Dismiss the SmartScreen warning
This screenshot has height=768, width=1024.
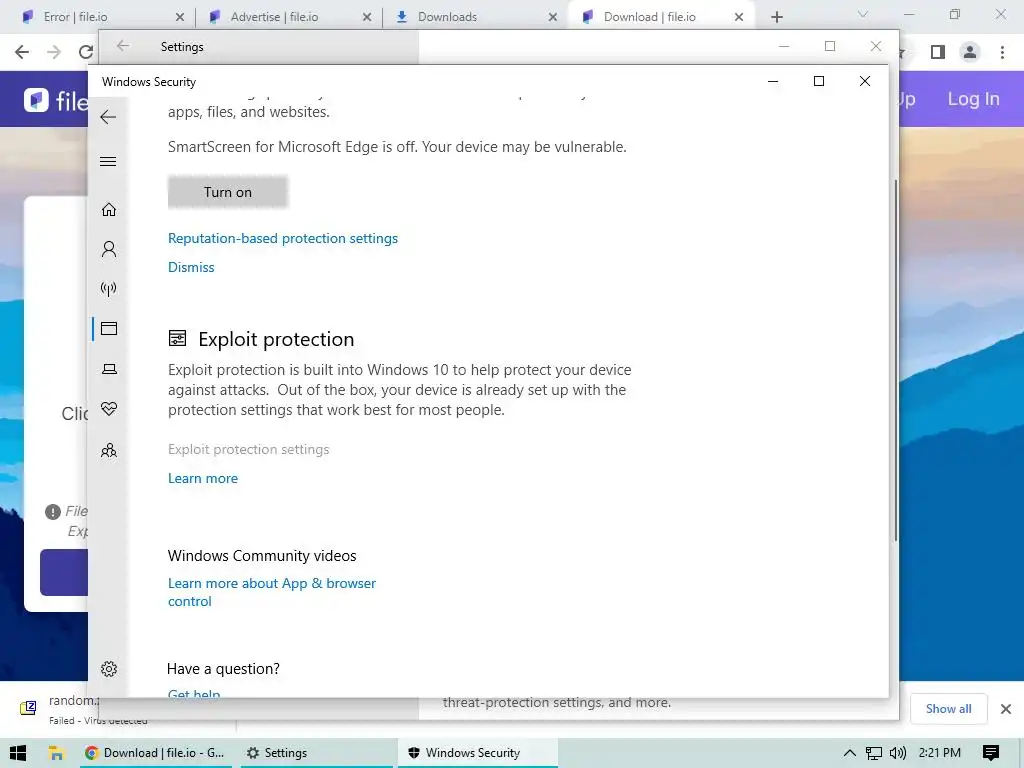[x=191, y=267]
